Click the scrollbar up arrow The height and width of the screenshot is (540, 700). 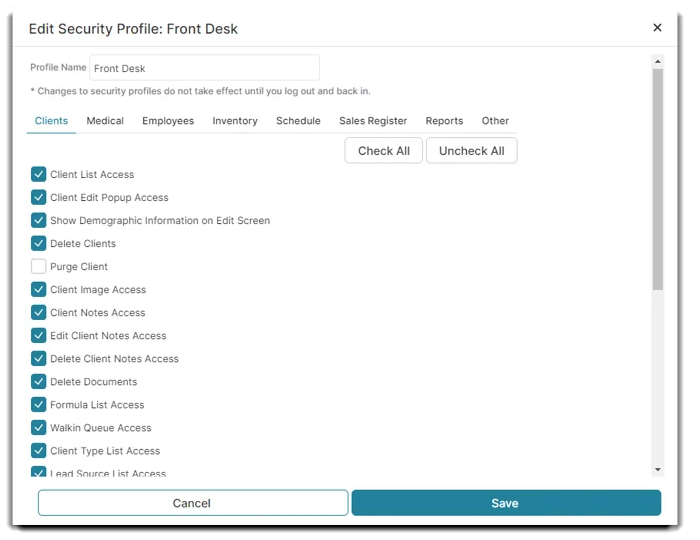[x=657, y=62]
